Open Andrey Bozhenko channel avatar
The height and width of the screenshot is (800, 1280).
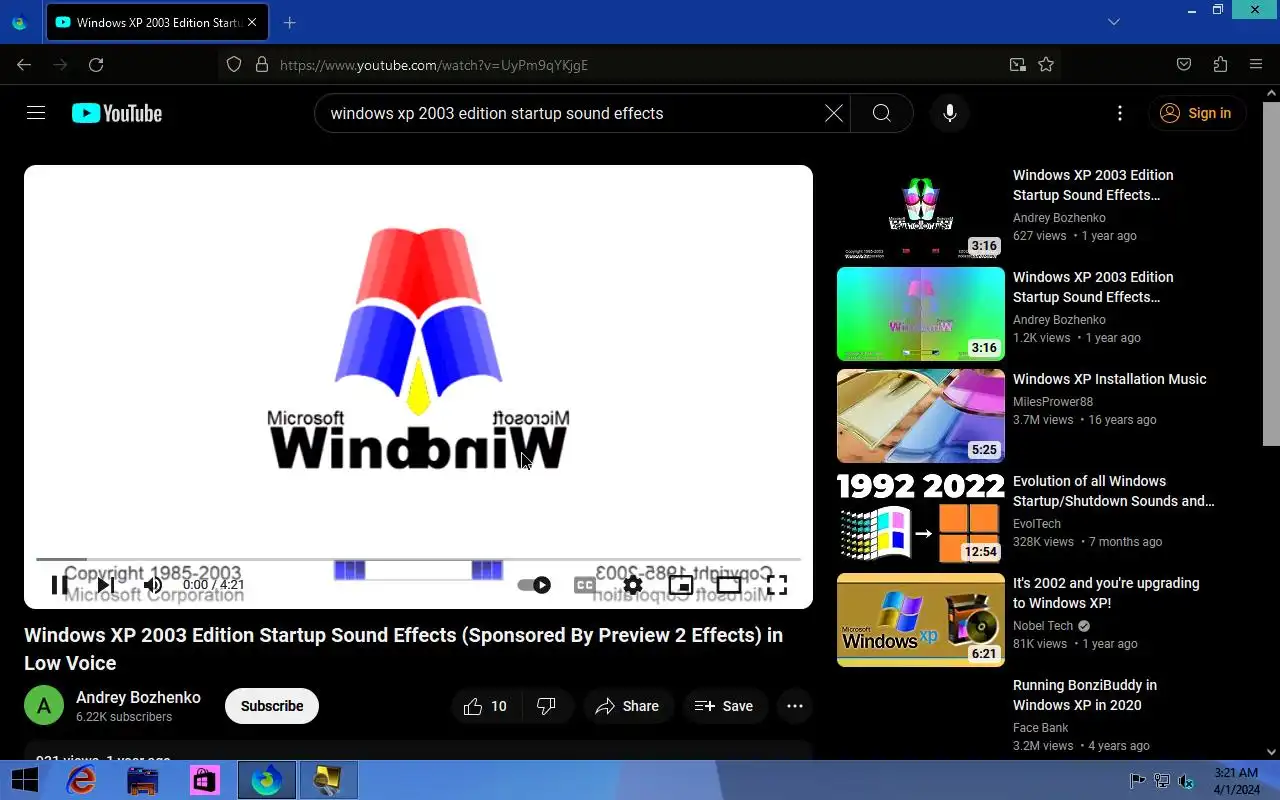point(44,706)
